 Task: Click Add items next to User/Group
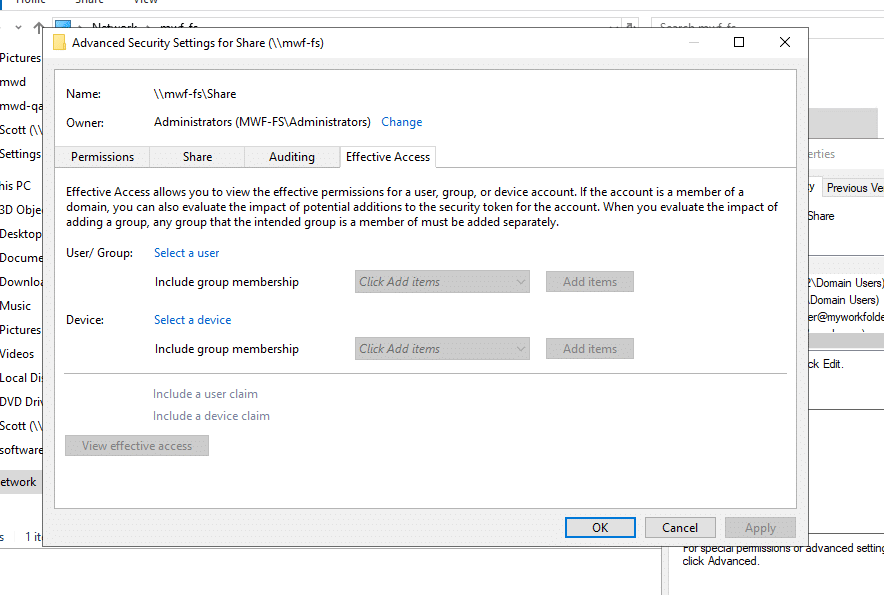click(589, 282)
